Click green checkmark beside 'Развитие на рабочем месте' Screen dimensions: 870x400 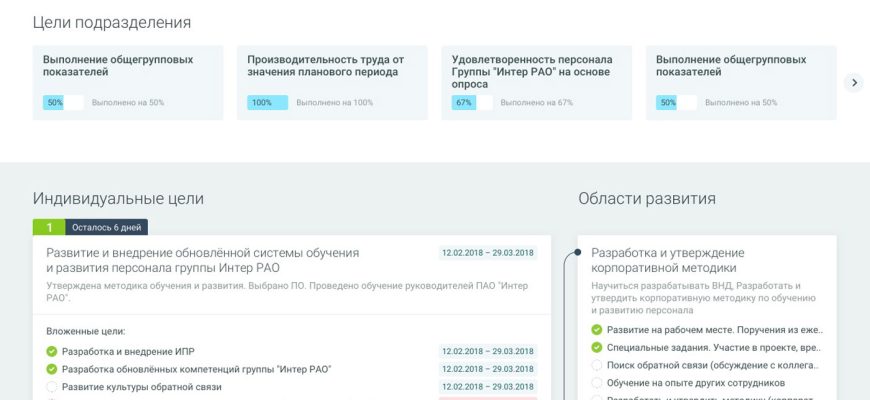597,329
